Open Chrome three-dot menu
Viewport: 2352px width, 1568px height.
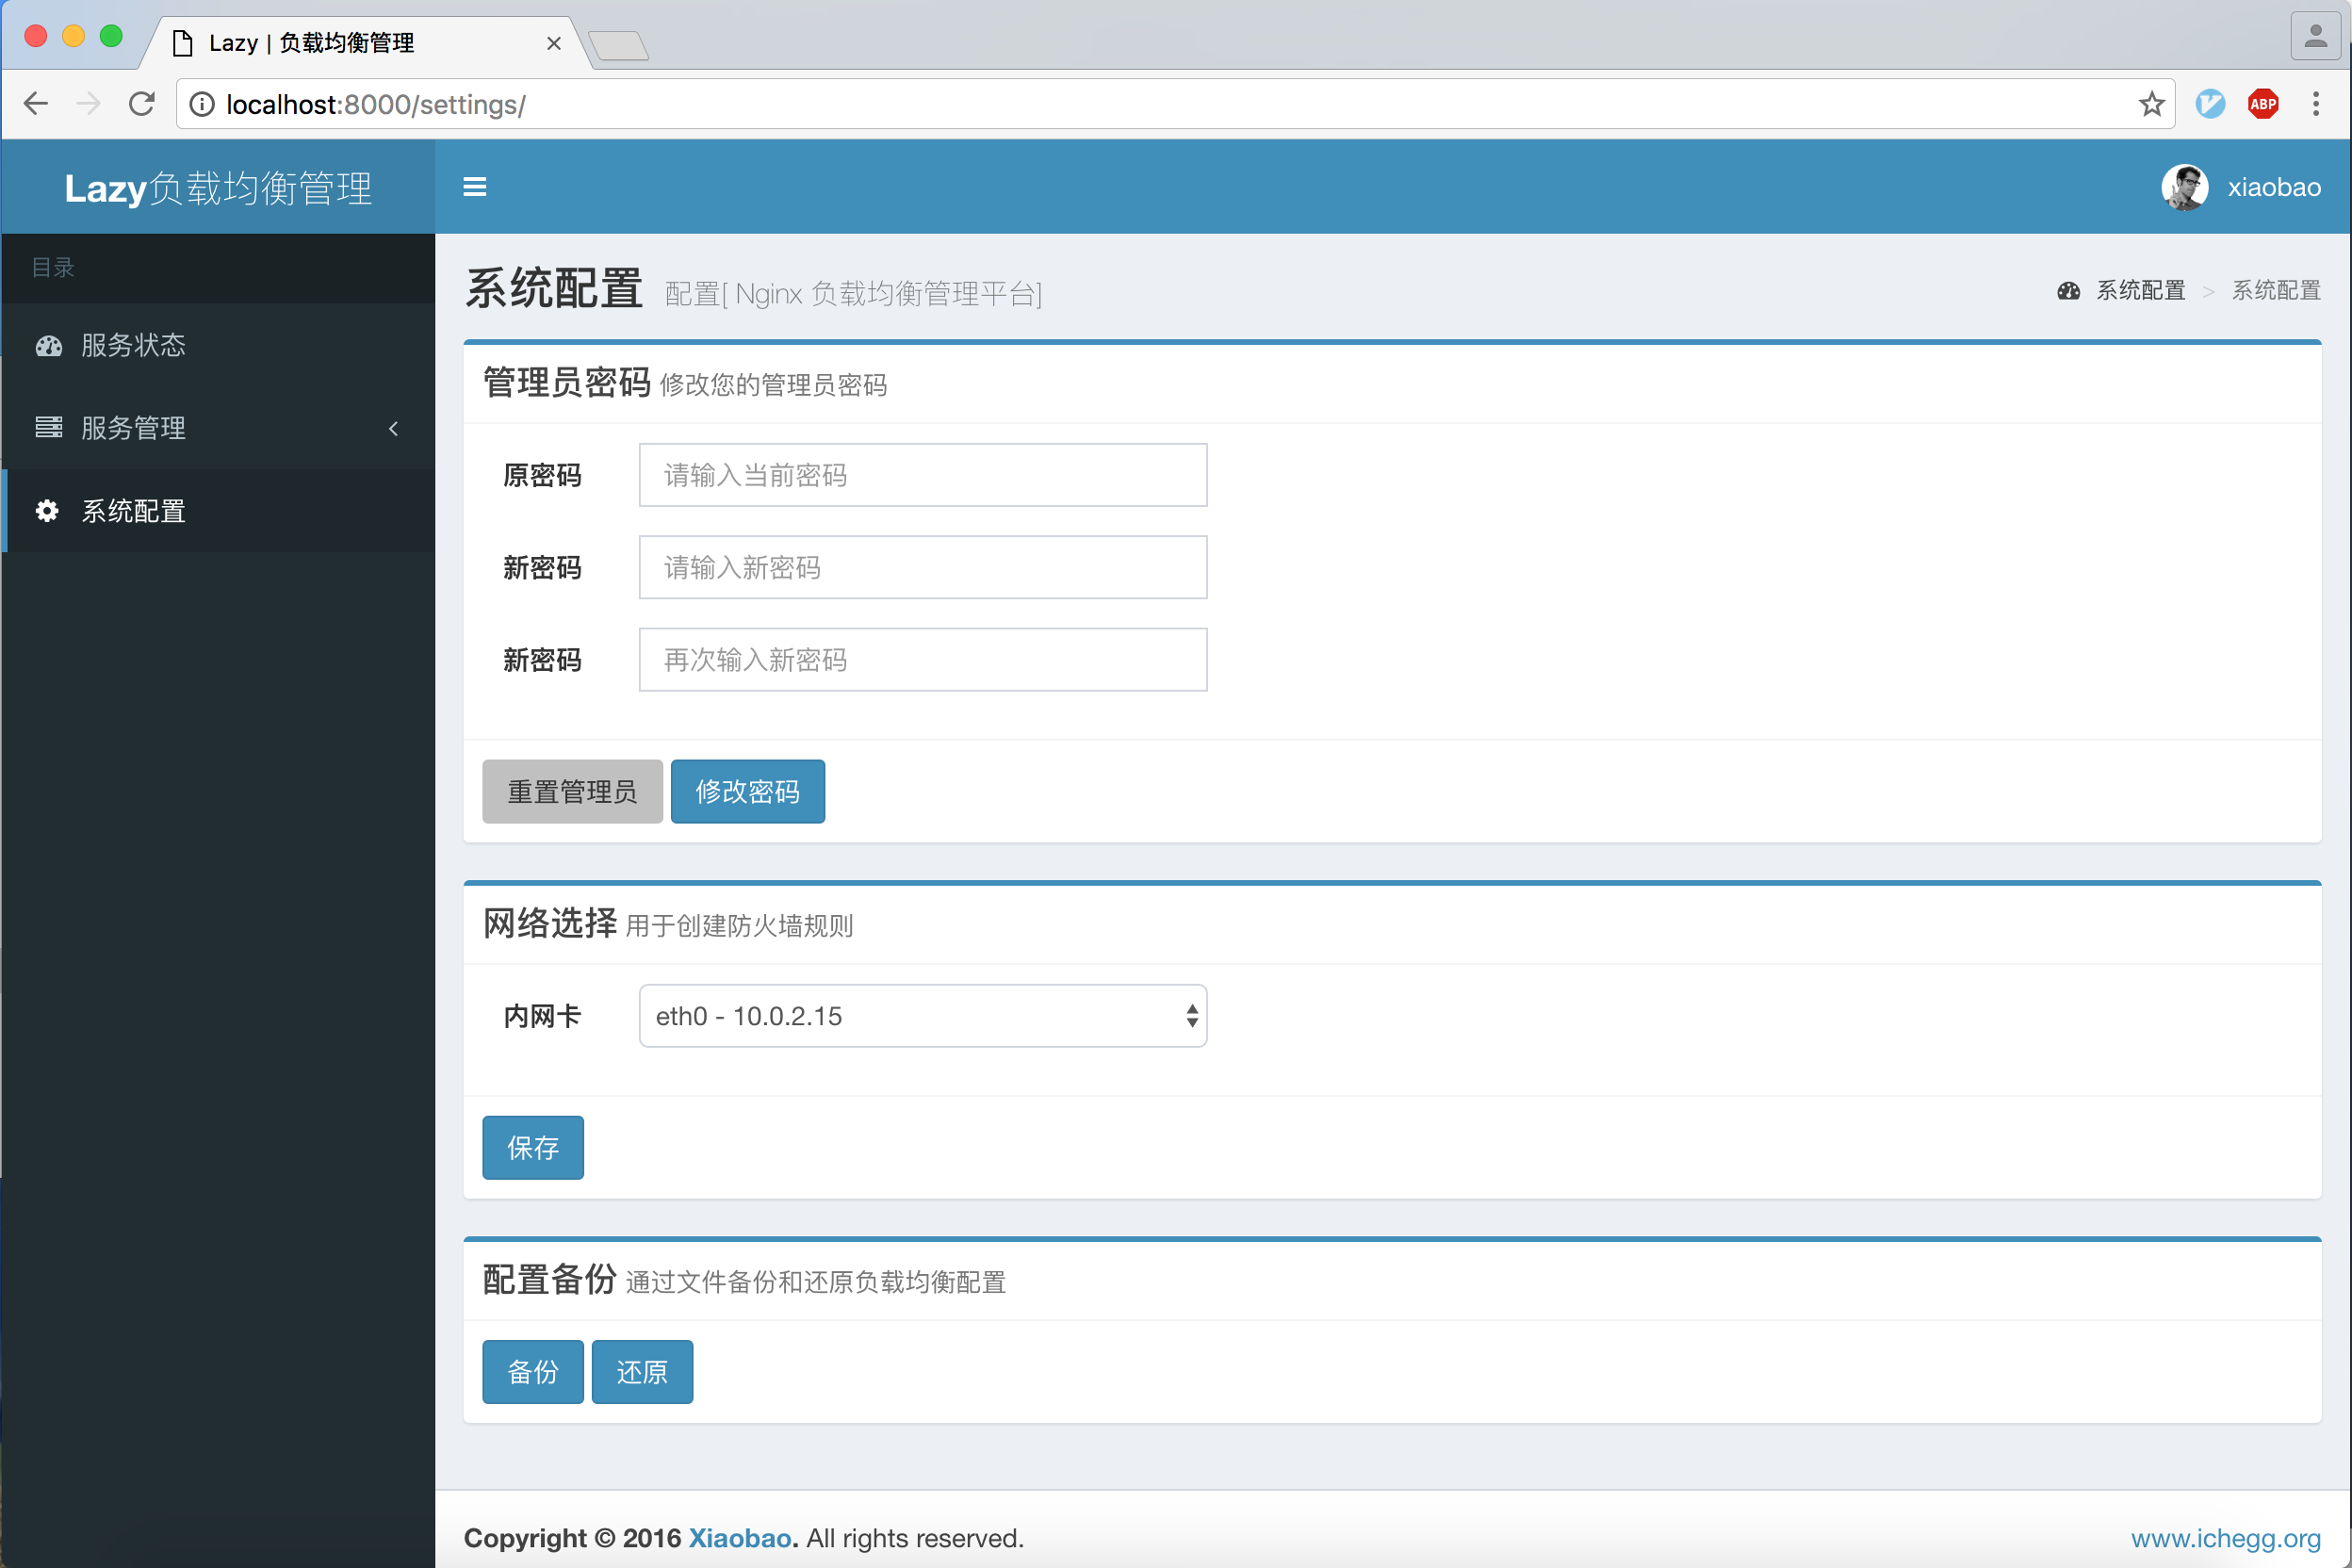2316,104
